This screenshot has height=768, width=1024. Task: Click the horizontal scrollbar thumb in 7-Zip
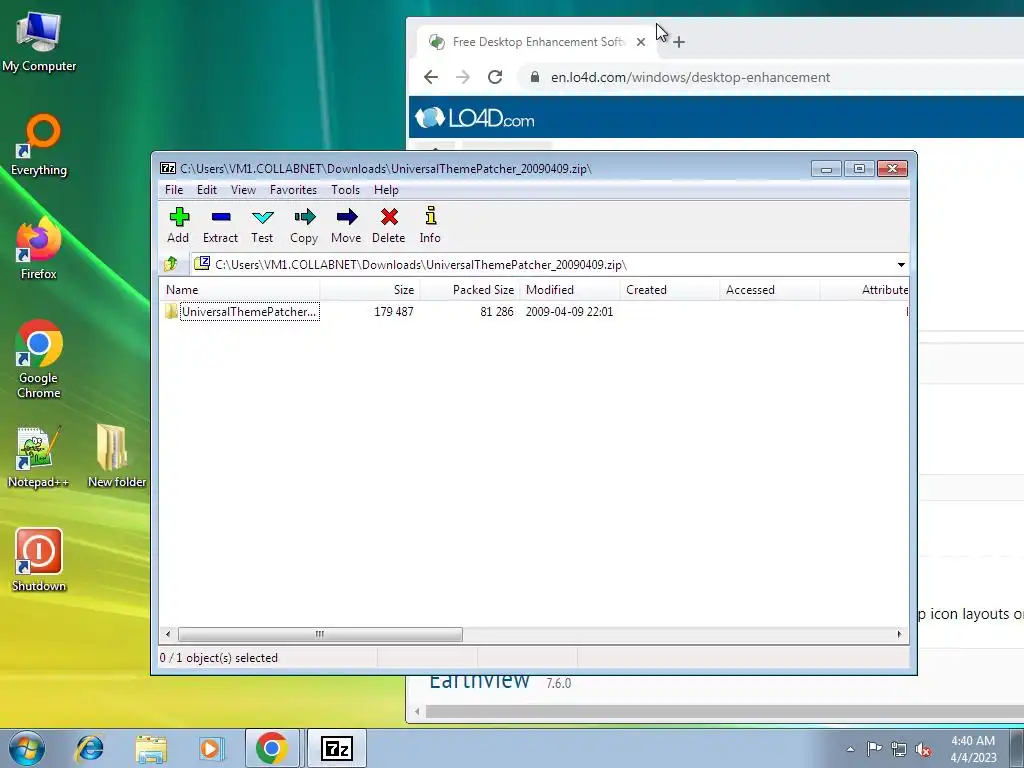point(320,634)
